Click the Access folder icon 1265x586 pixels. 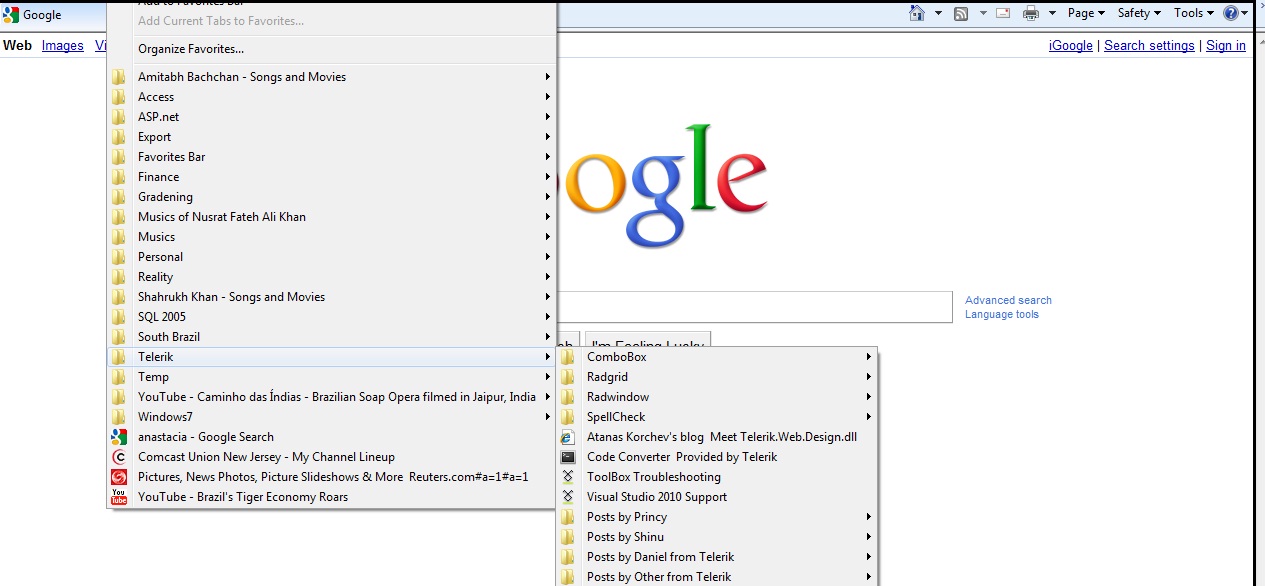tap(119, 97)
